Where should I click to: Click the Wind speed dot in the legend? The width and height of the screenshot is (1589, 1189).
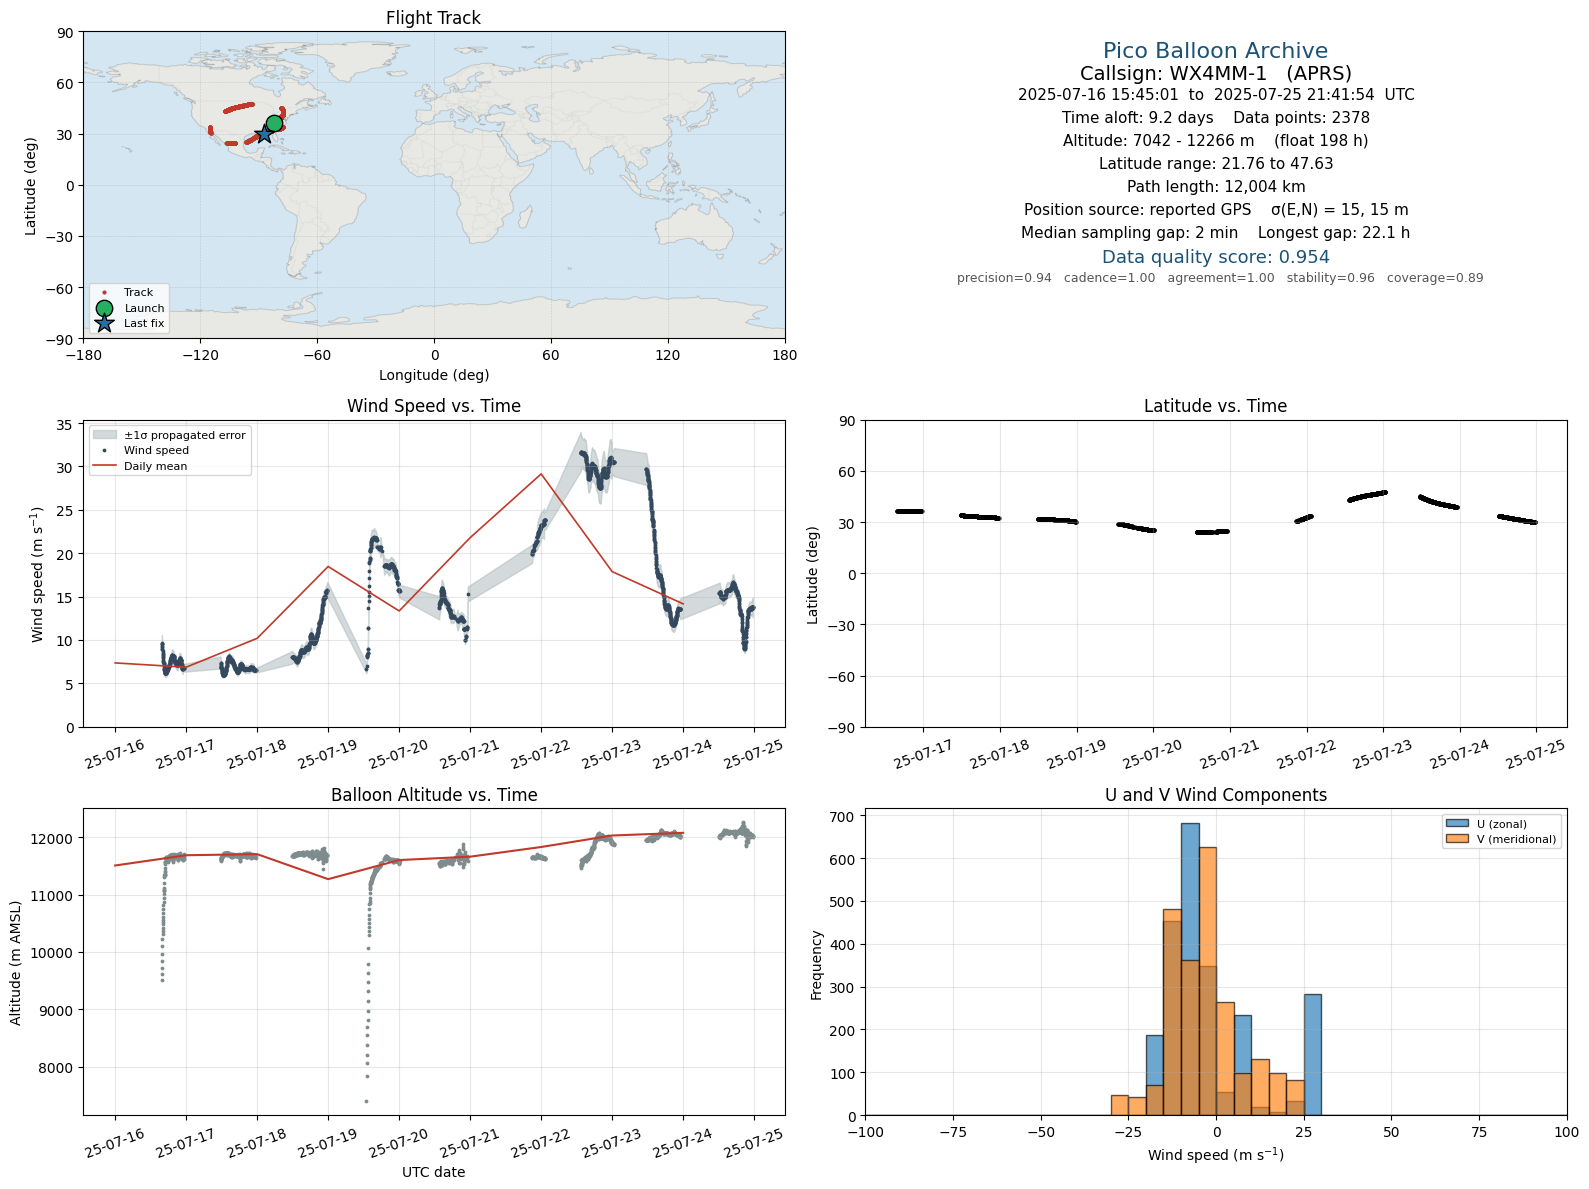[105, 451]
